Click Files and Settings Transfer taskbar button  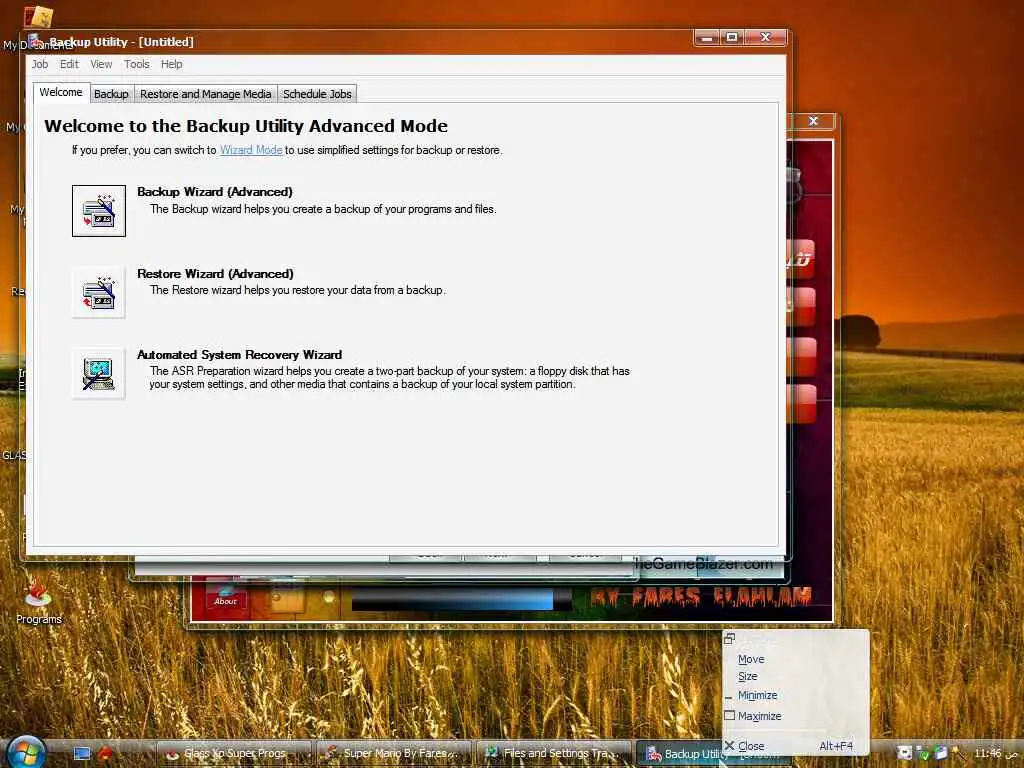coord(554,754)
